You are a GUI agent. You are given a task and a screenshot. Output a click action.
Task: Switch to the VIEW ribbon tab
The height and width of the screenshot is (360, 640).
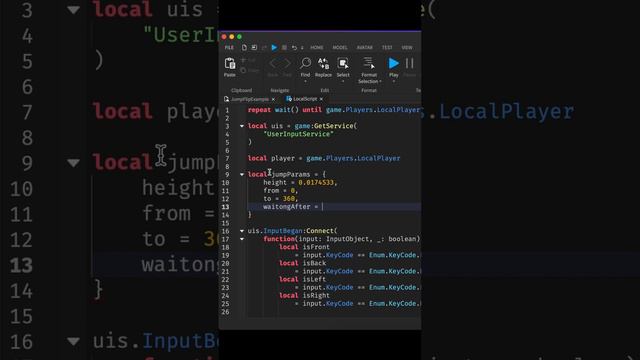coord(407,48)
